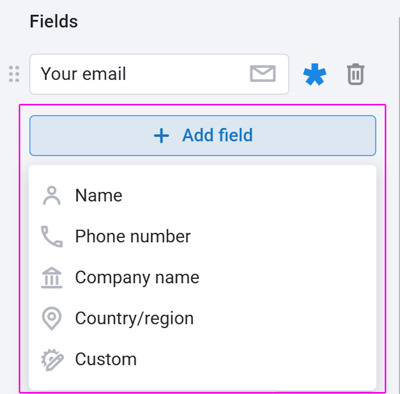
Task: Click the envelope icon in email field
Action: click(263, 74)
